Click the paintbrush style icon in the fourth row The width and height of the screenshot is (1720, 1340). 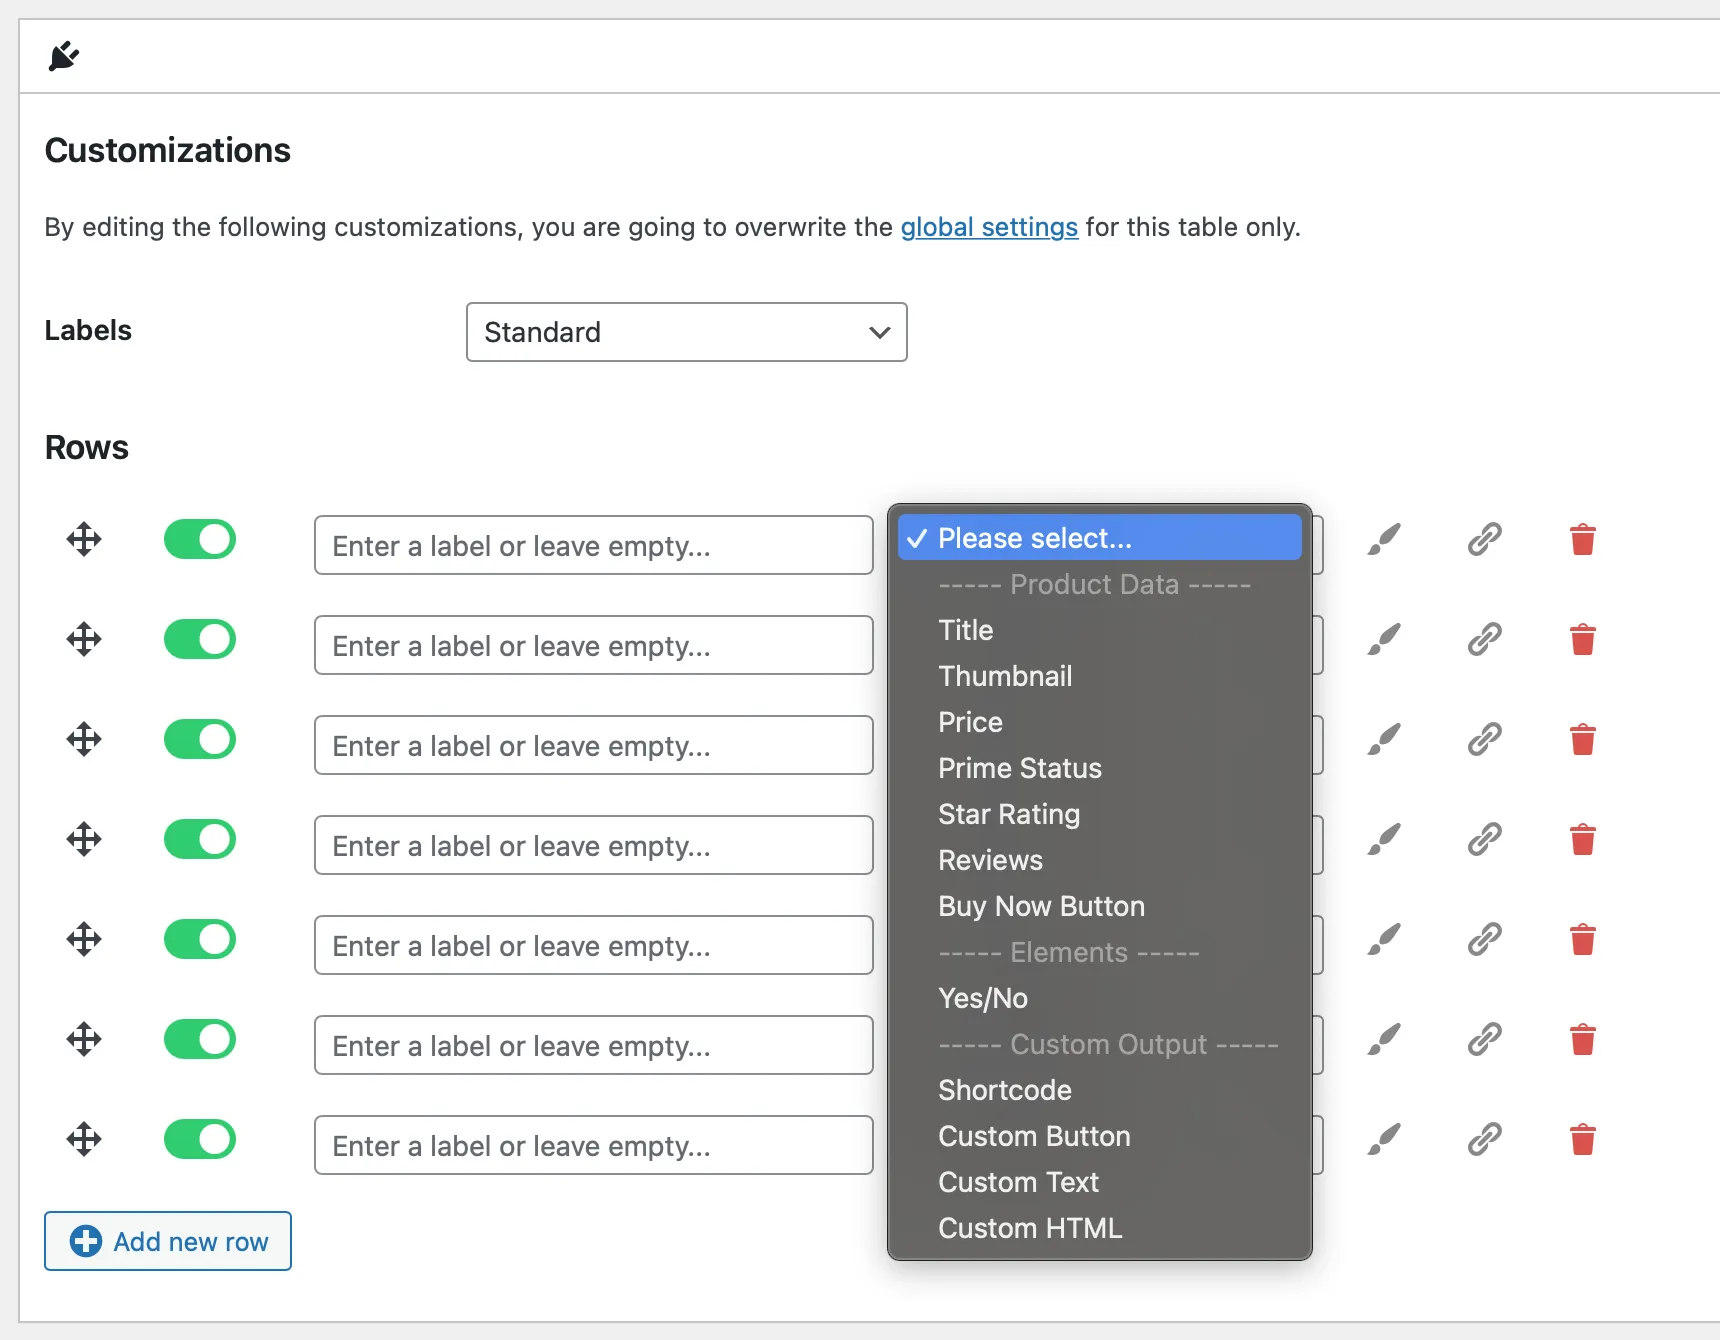tap(1384, 839)
